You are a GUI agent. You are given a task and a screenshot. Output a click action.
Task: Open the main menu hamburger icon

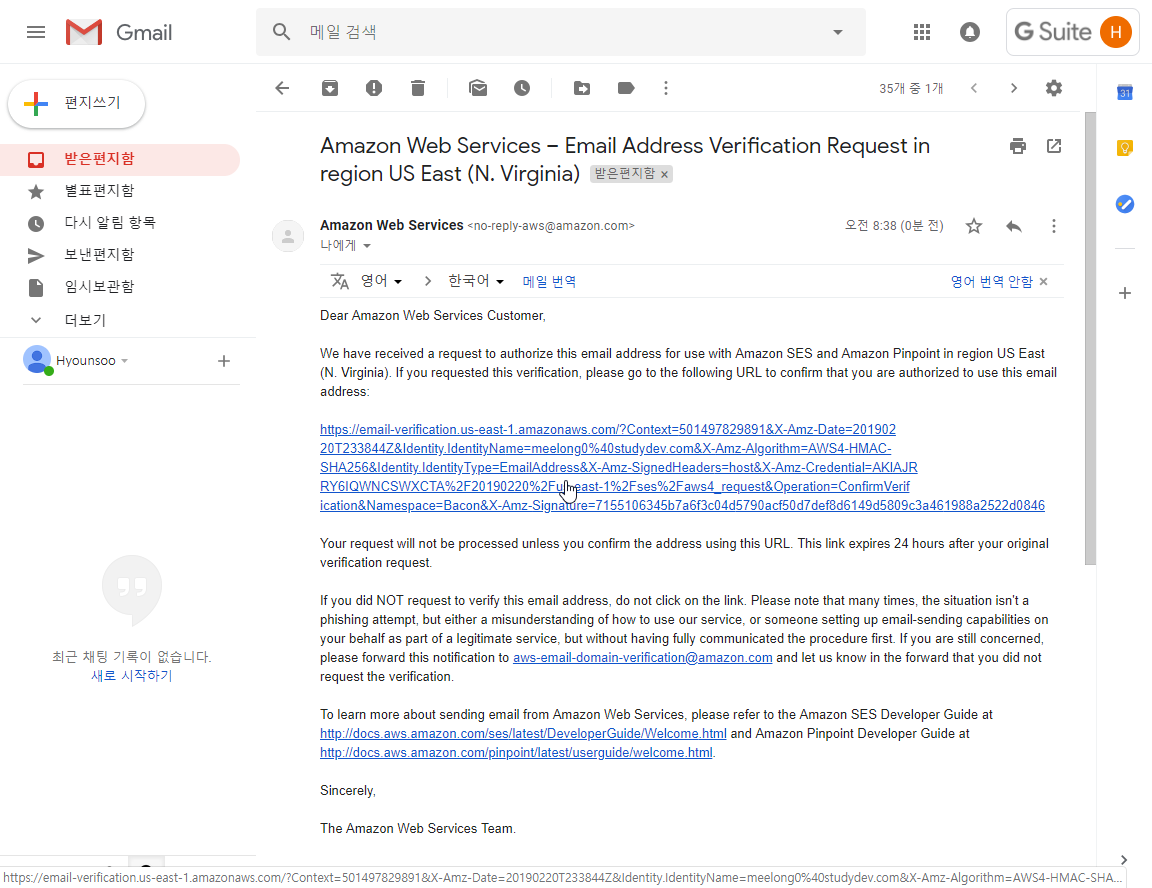(x=36, y=32)
